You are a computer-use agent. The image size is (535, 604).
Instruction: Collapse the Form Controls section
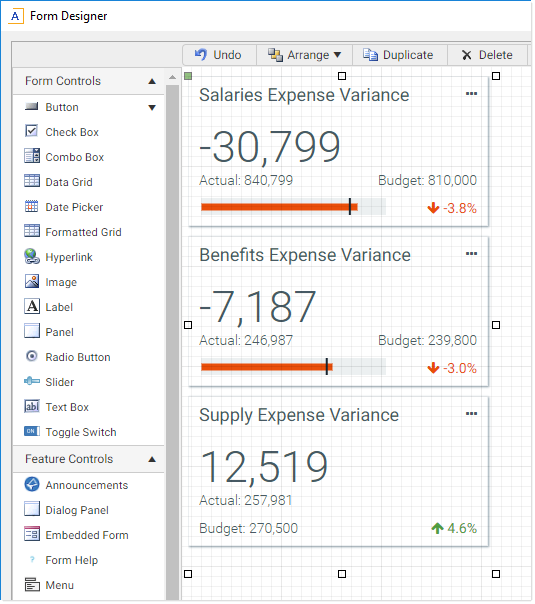coord(152,81)
